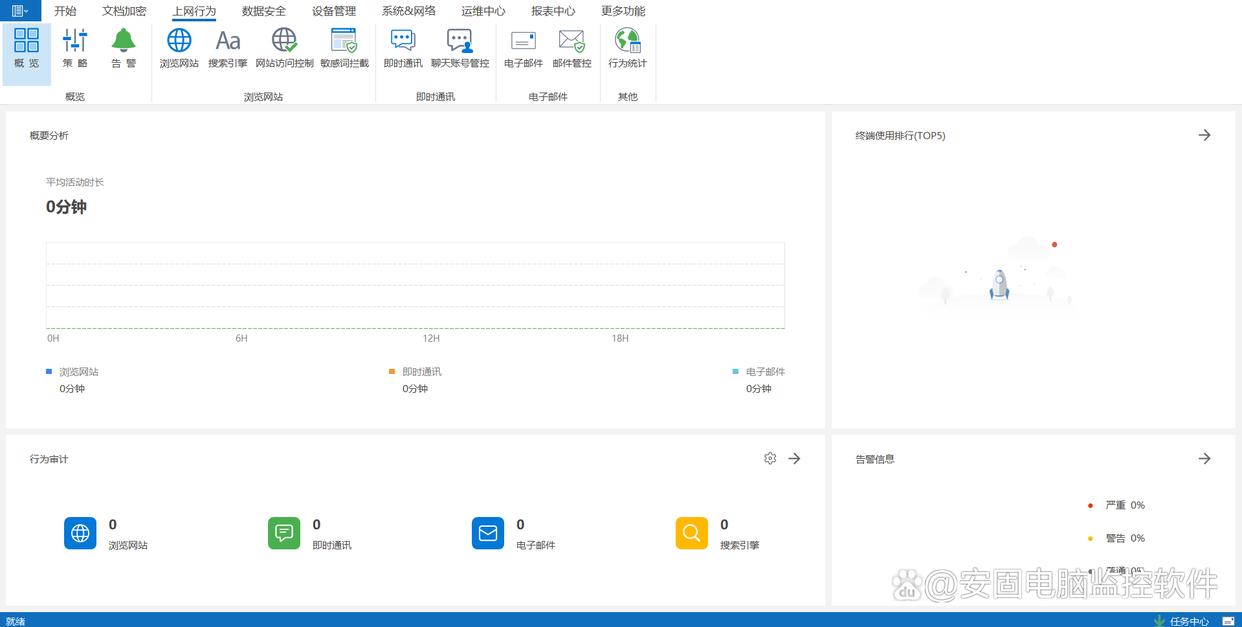This screenshot has height=627, width=1242.
Task: Switch to 数据安全 tab
Action: pos(264,11)
